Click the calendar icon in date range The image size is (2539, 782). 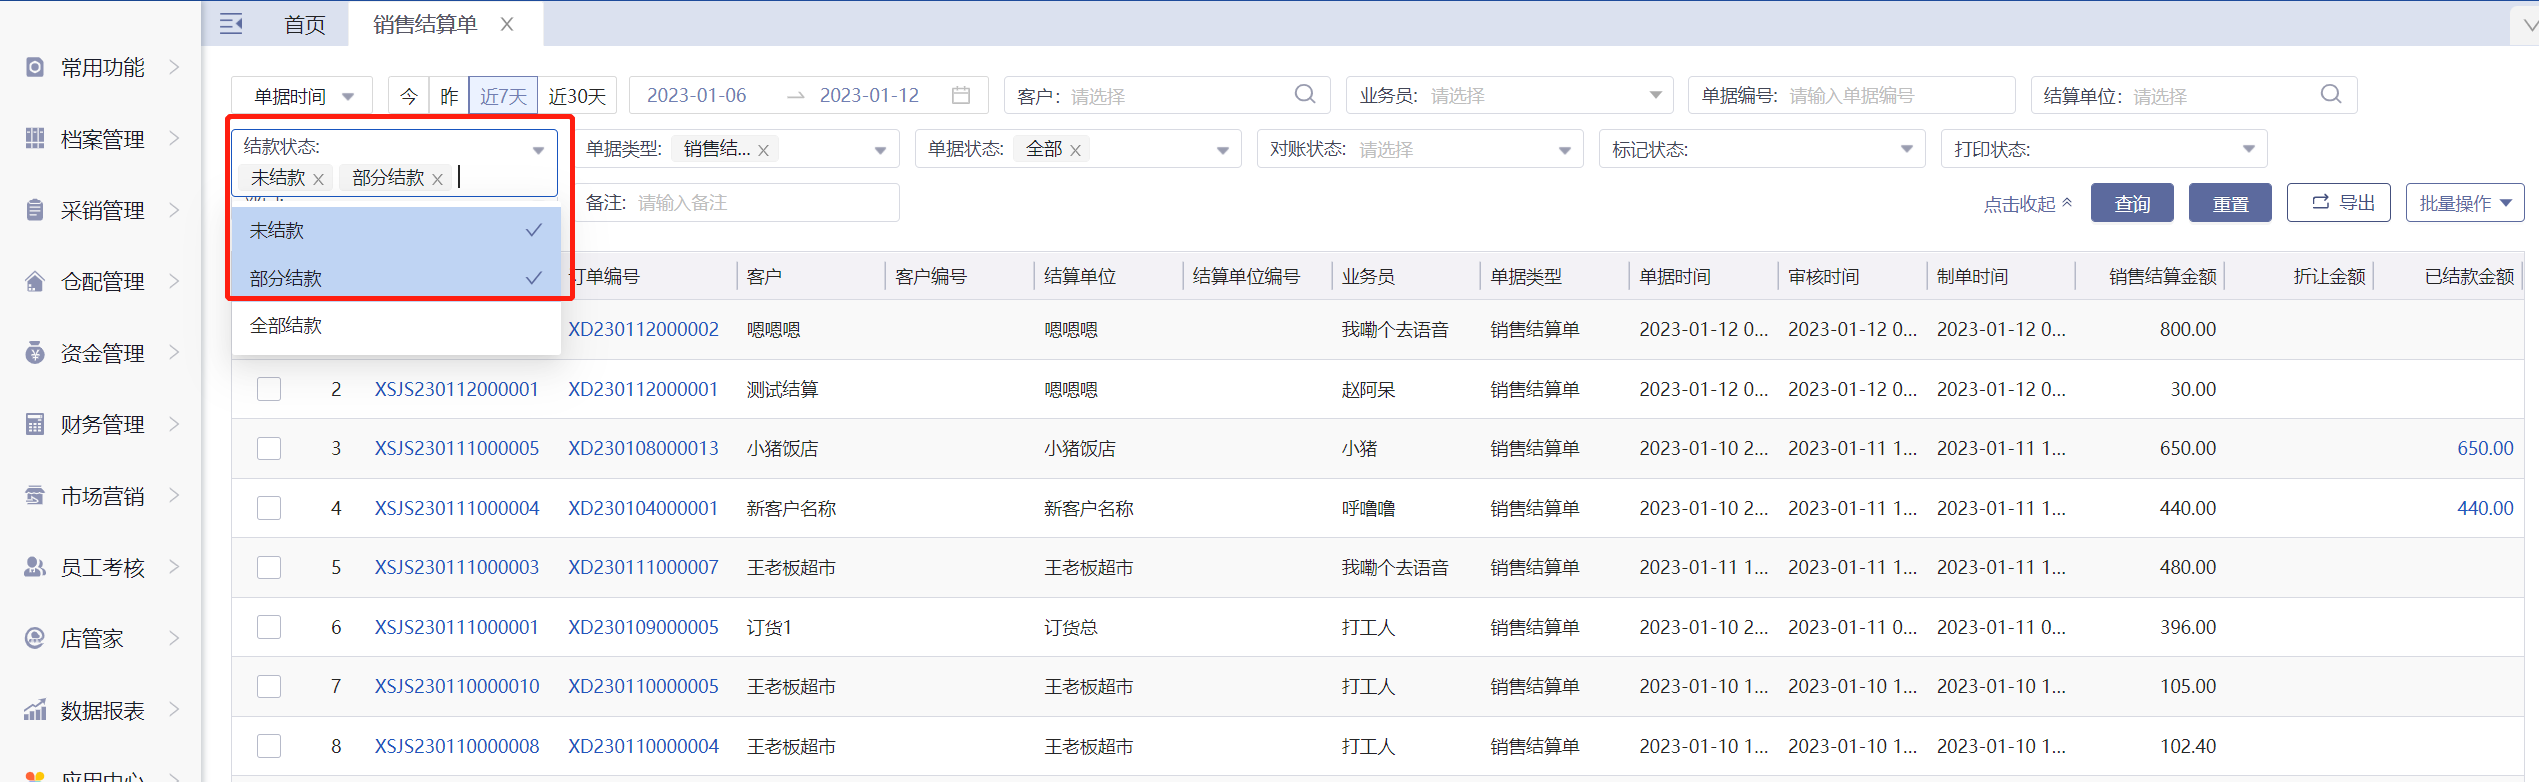[x=961, y=95]
